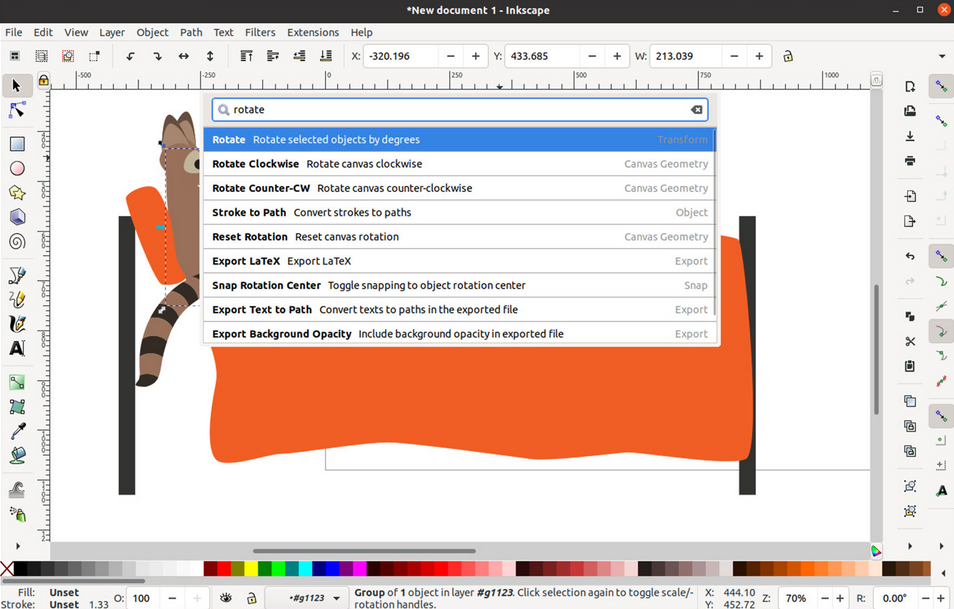Viewport: 954px width, 609px height.
Task: Click the Cut scissors icon
Action: (x=910, y=342)
